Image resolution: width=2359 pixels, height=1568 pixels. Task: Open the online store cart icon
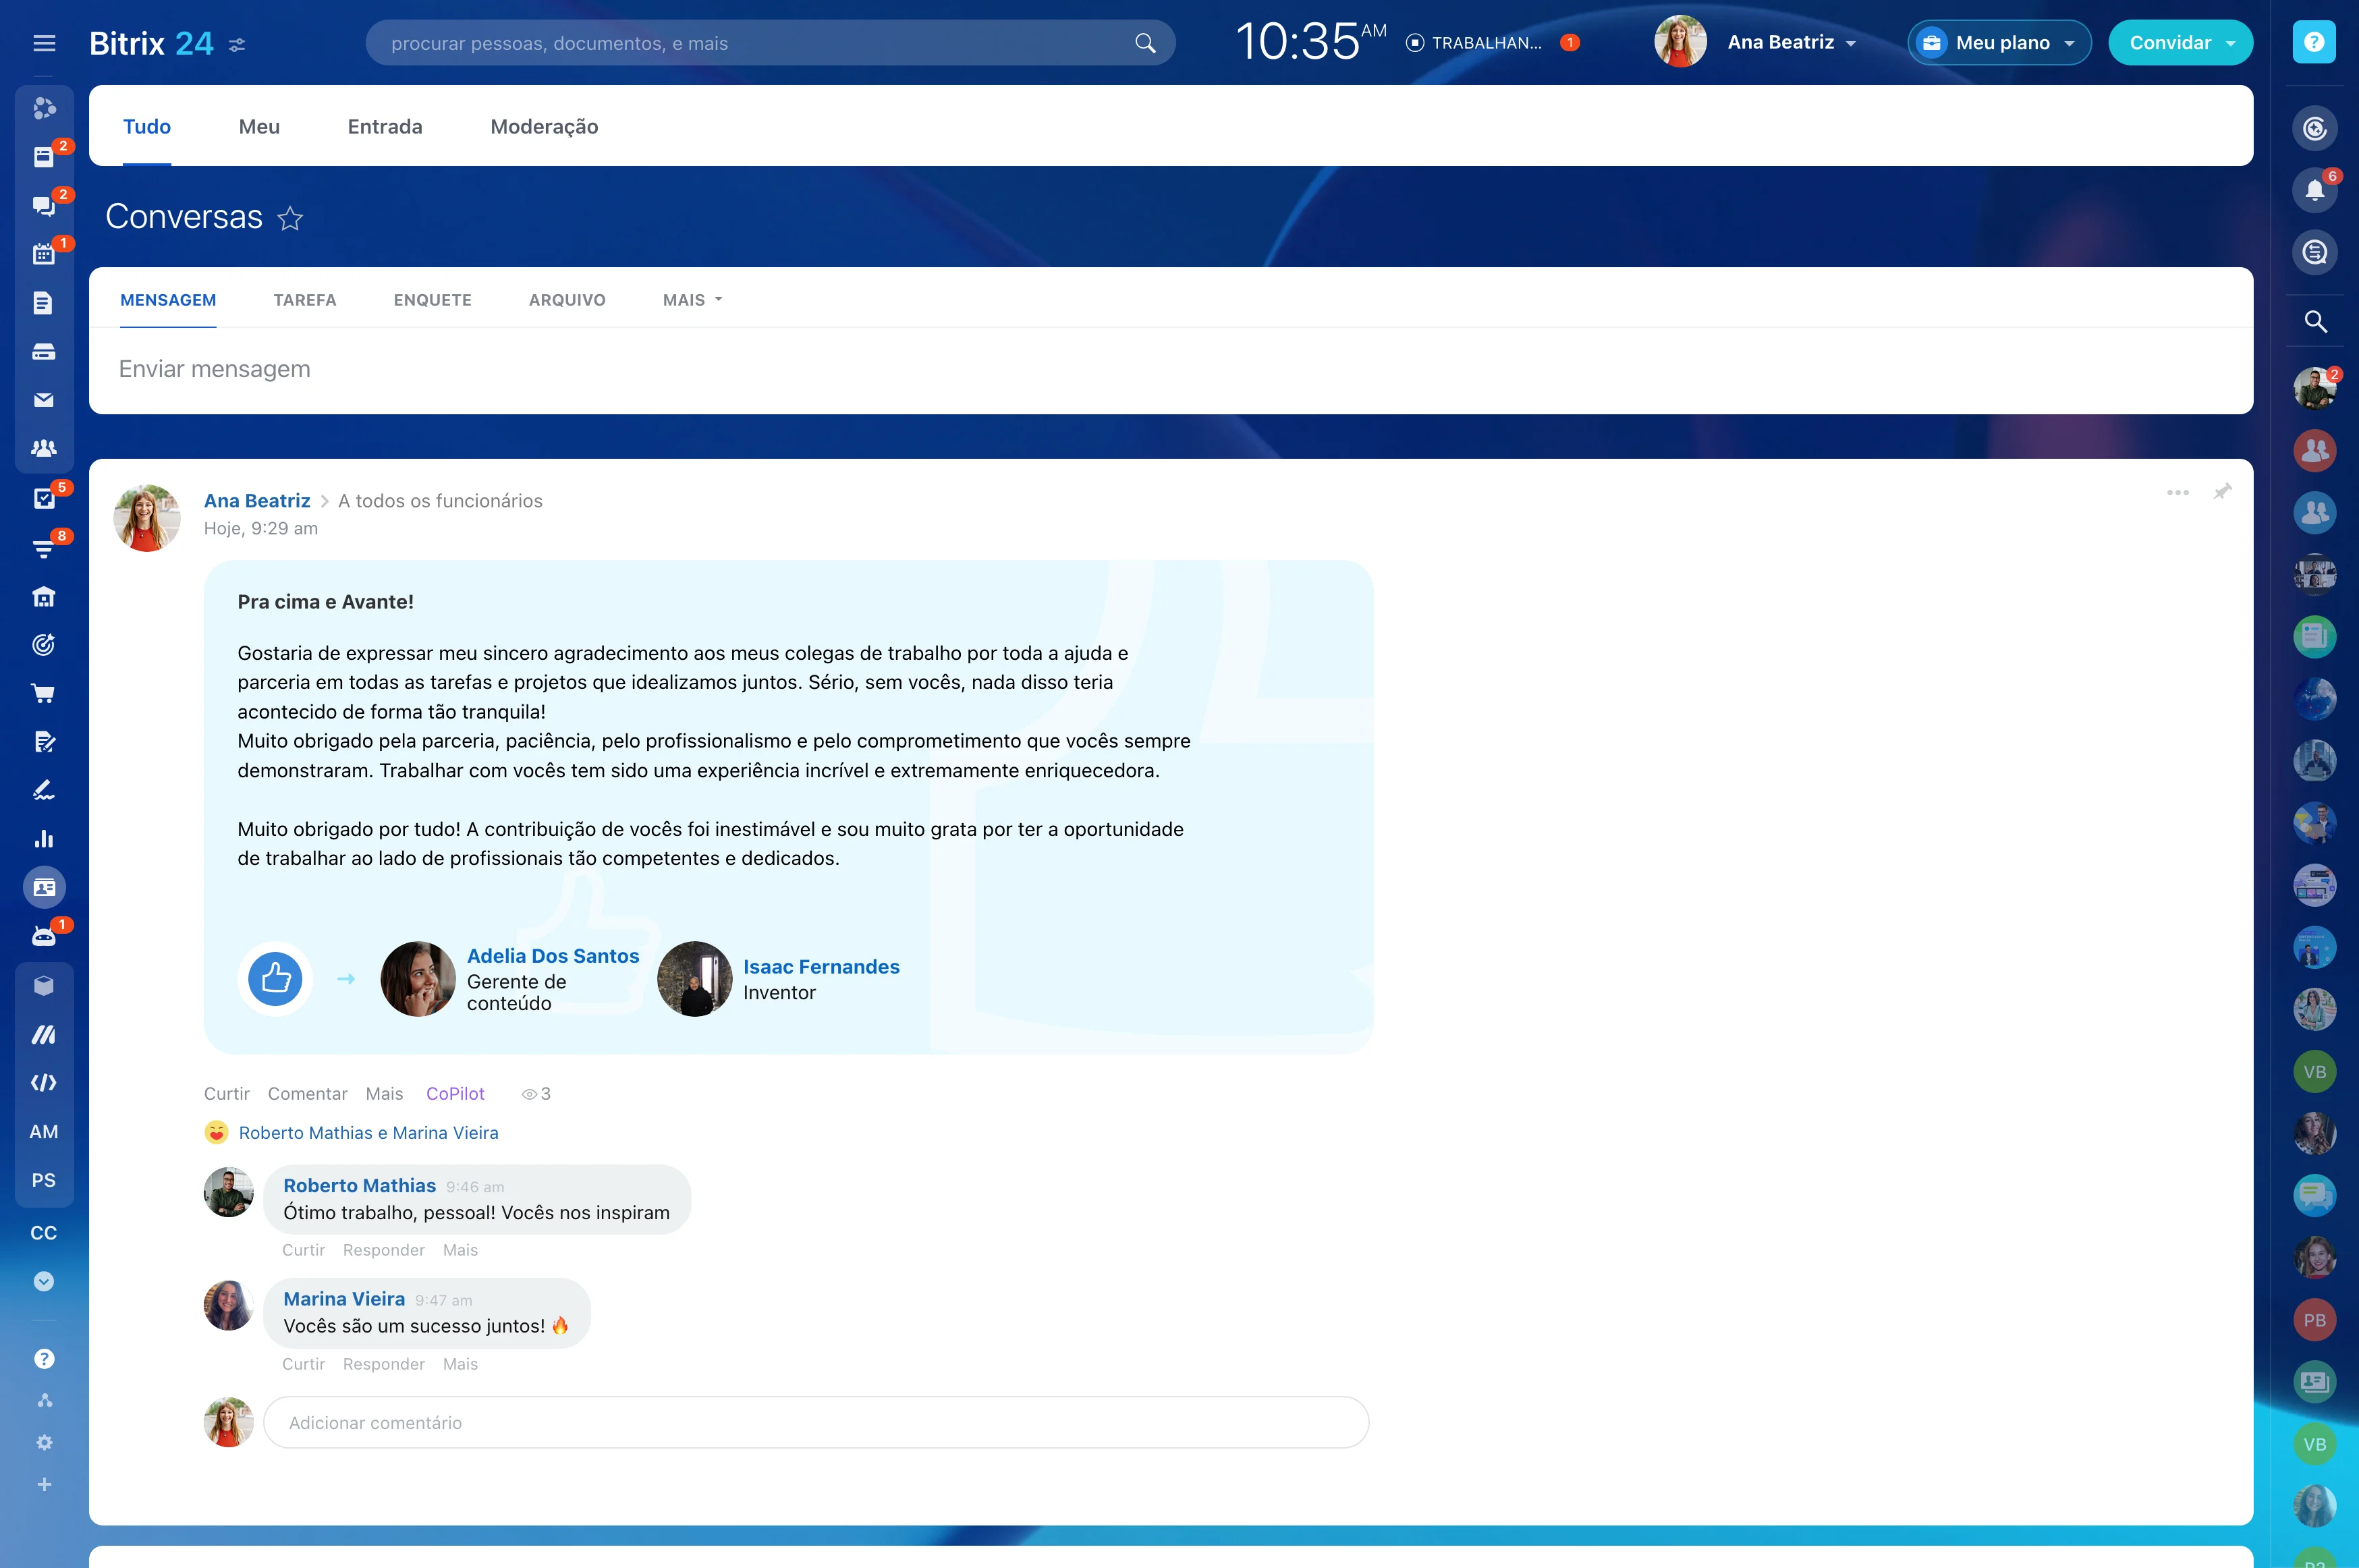tap(43, 693)
